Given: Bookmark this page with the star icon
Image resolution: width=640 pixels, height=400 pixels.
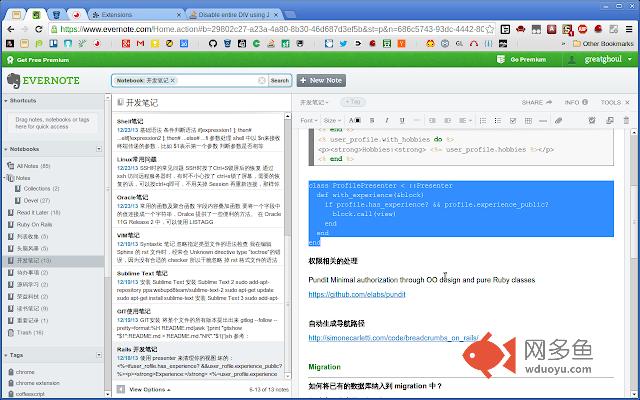Looking at the screenshot, I should pyautogui.click(x=490, y=29).
